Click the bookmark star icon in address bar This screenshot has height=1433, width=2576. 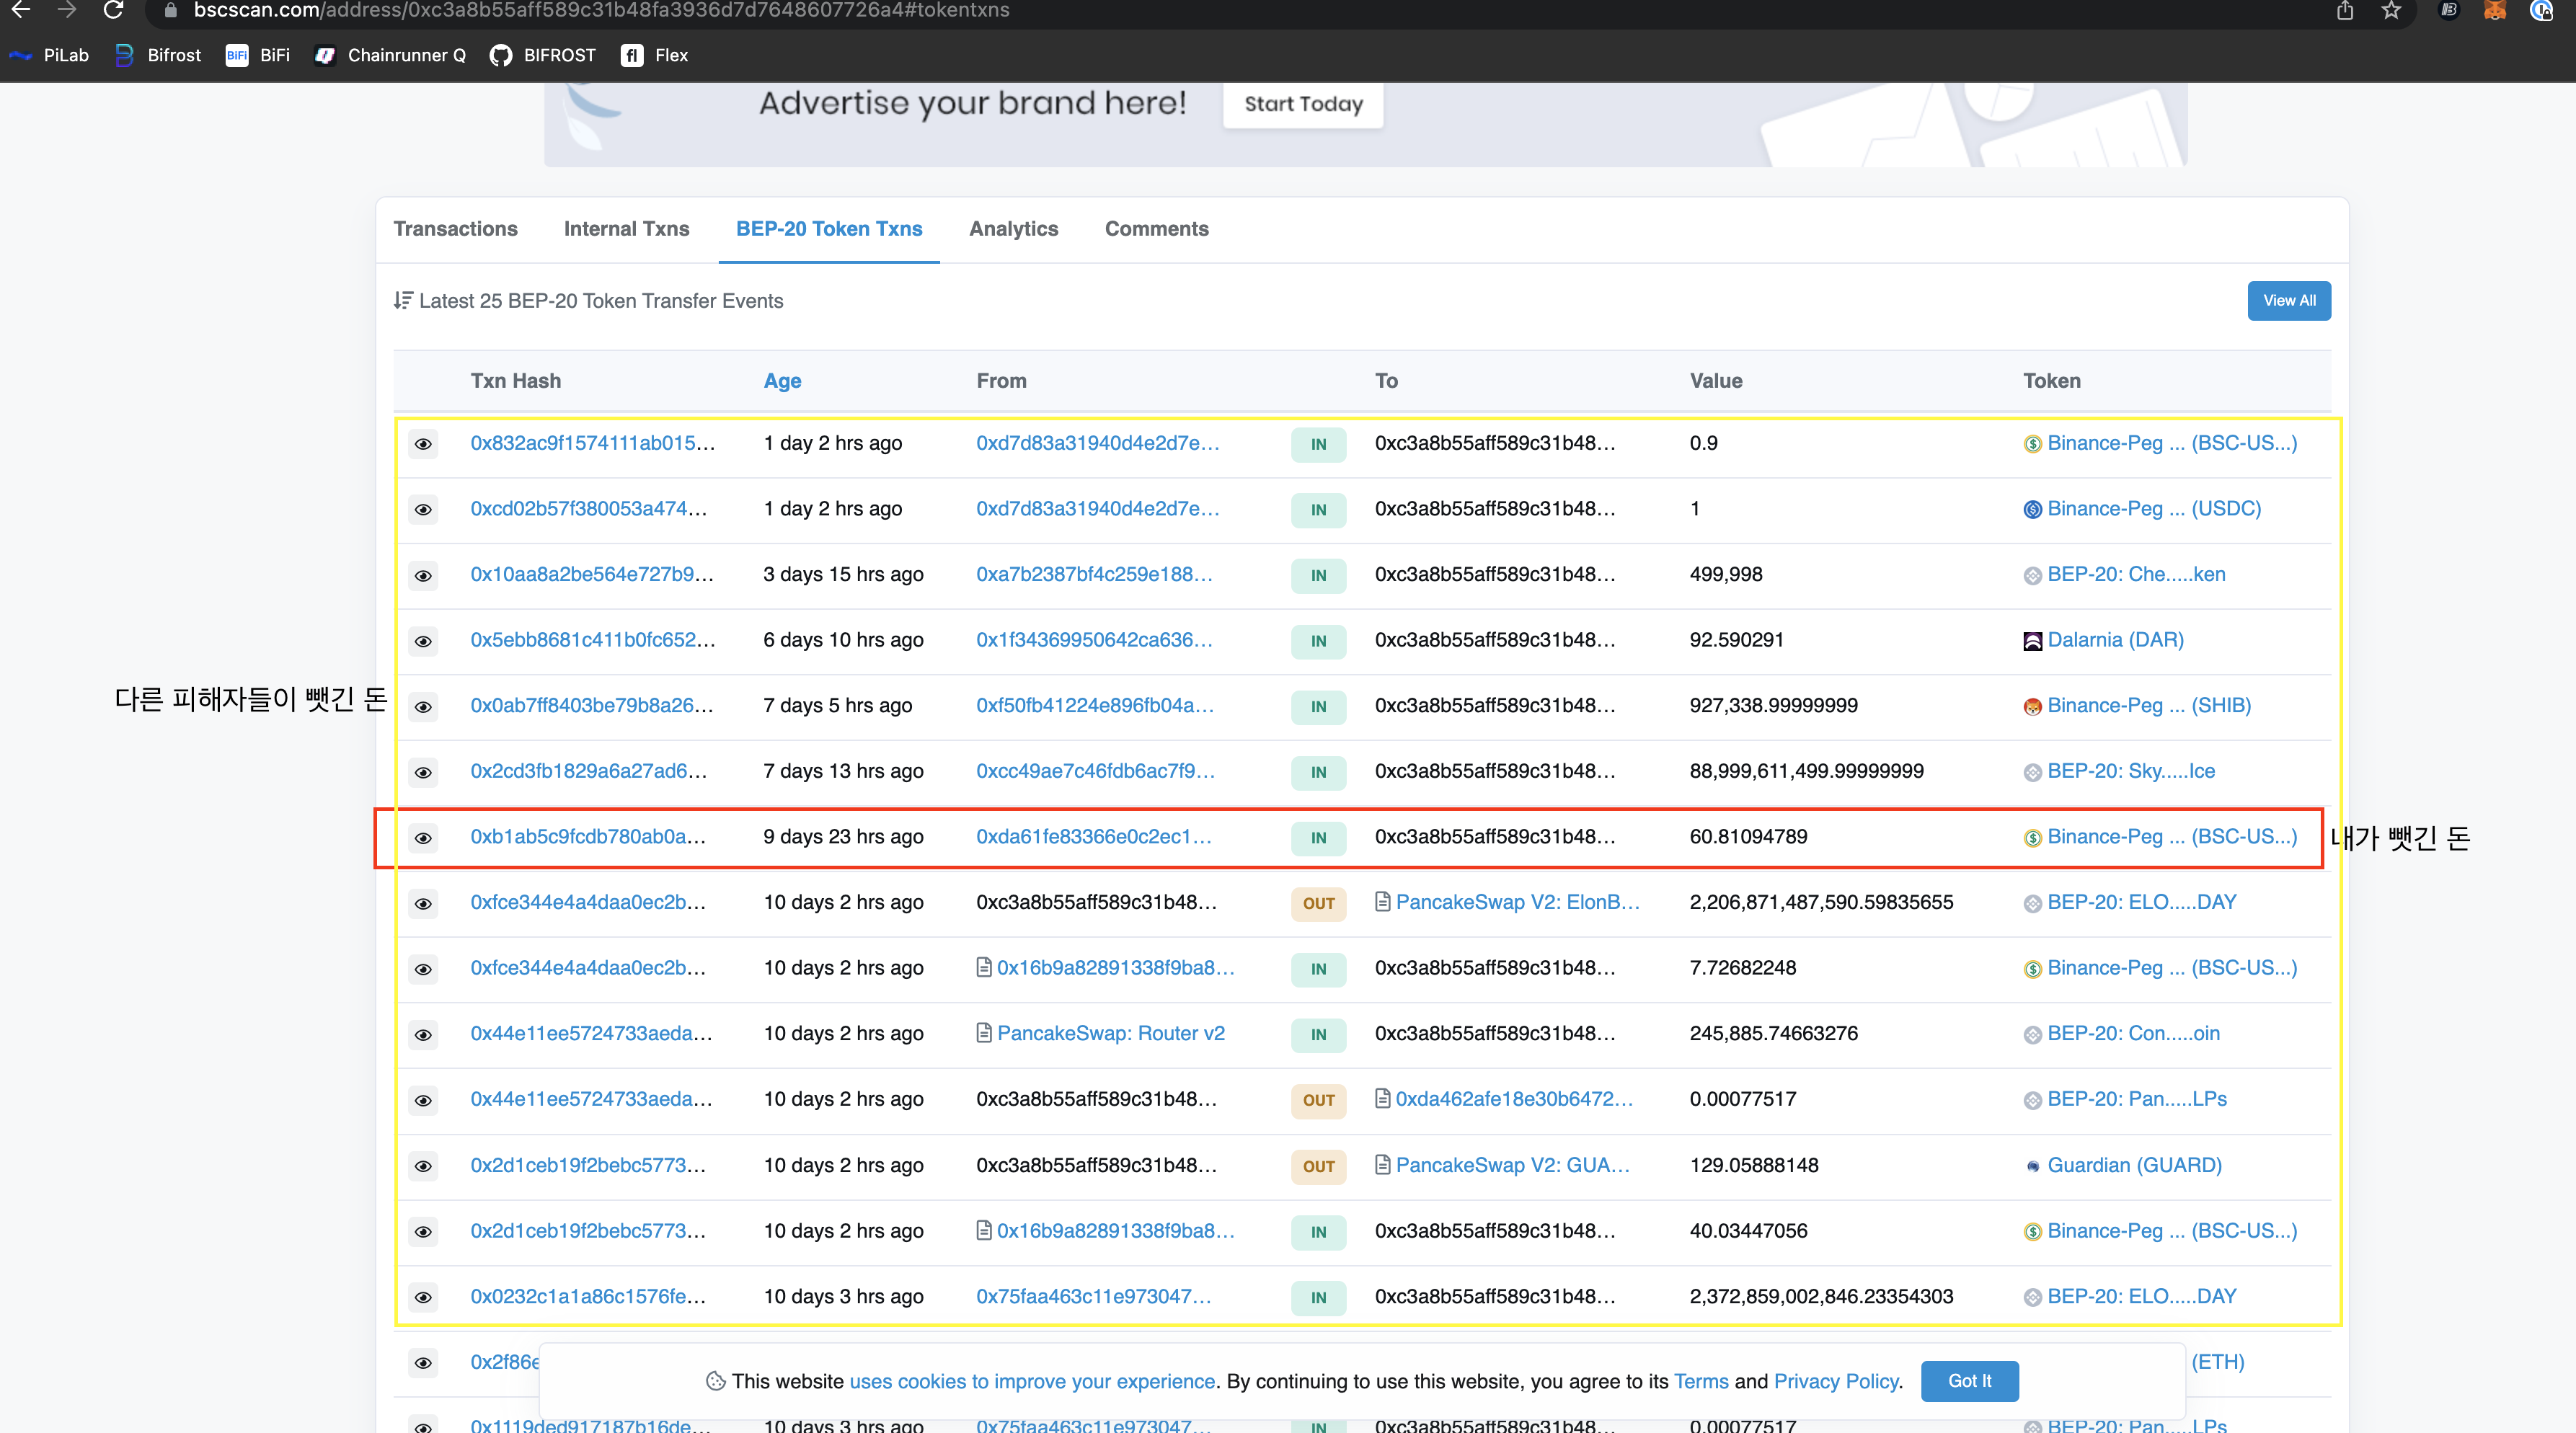[2390, 10]
